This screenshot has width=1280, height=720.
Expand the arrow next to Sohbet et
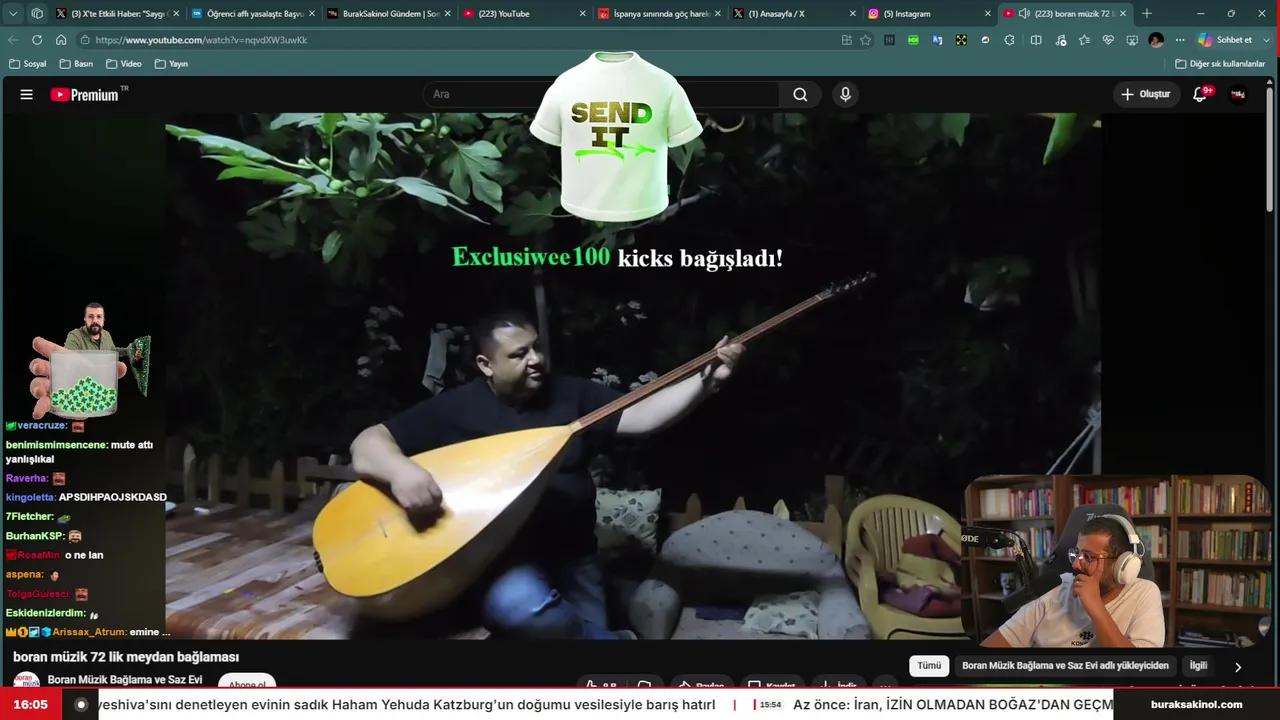1265,40
